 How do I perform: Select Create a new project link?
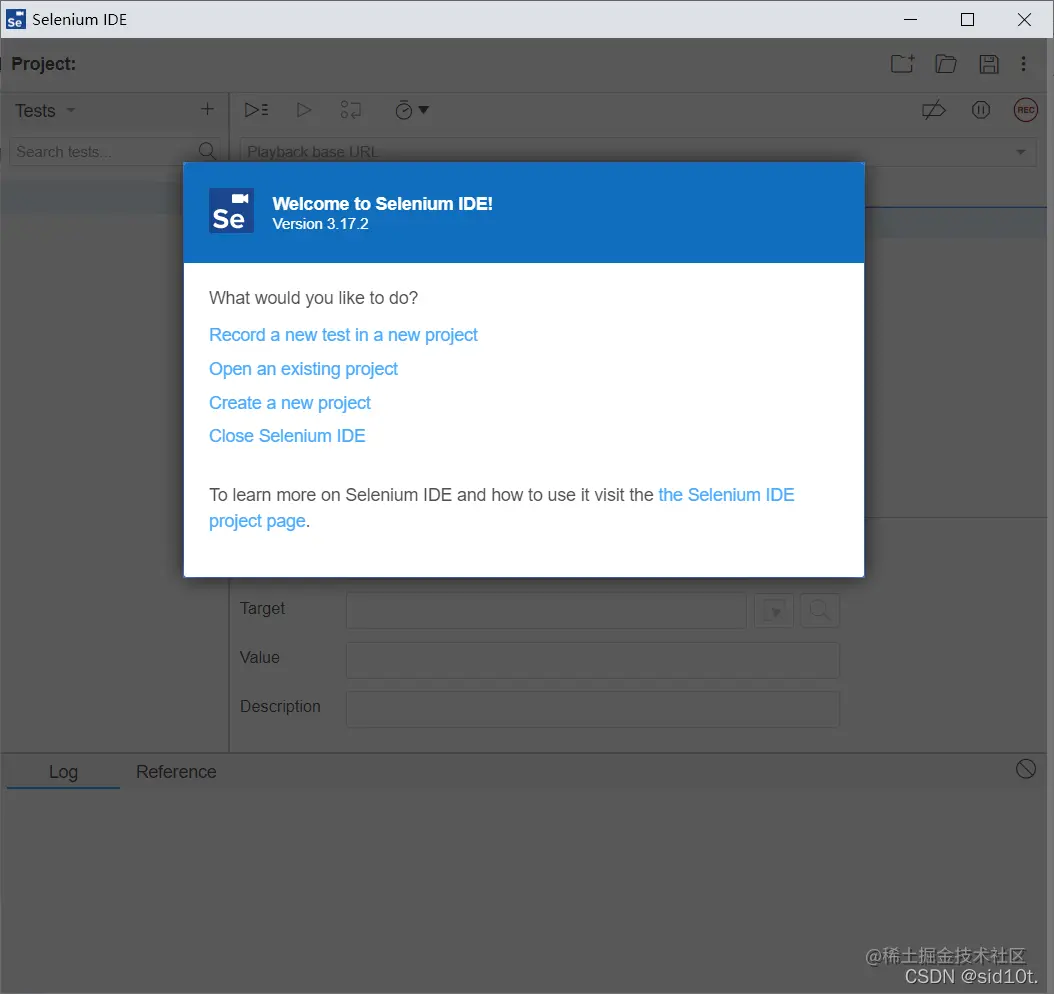[290, 403]
